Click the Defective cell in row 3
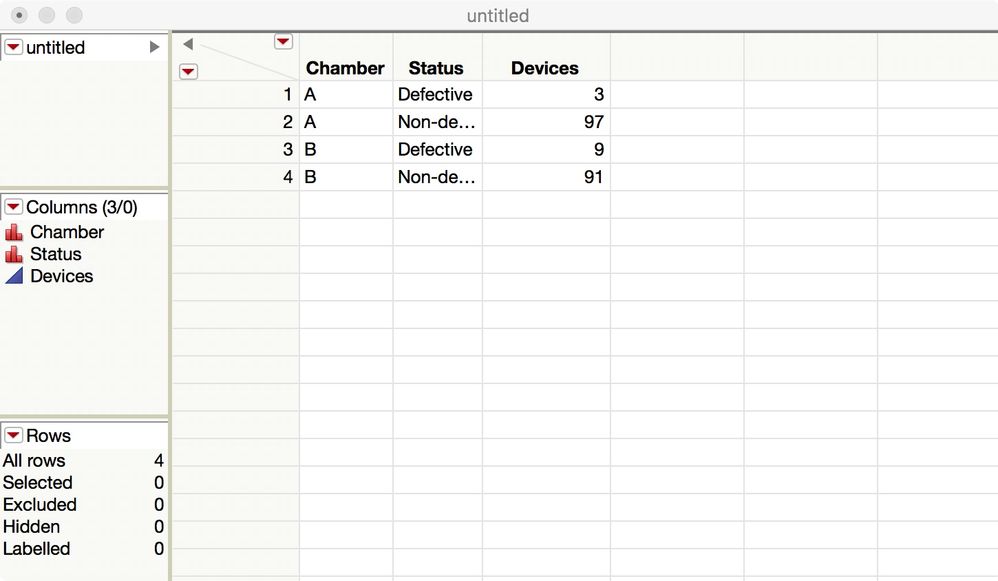 point(435,149)
